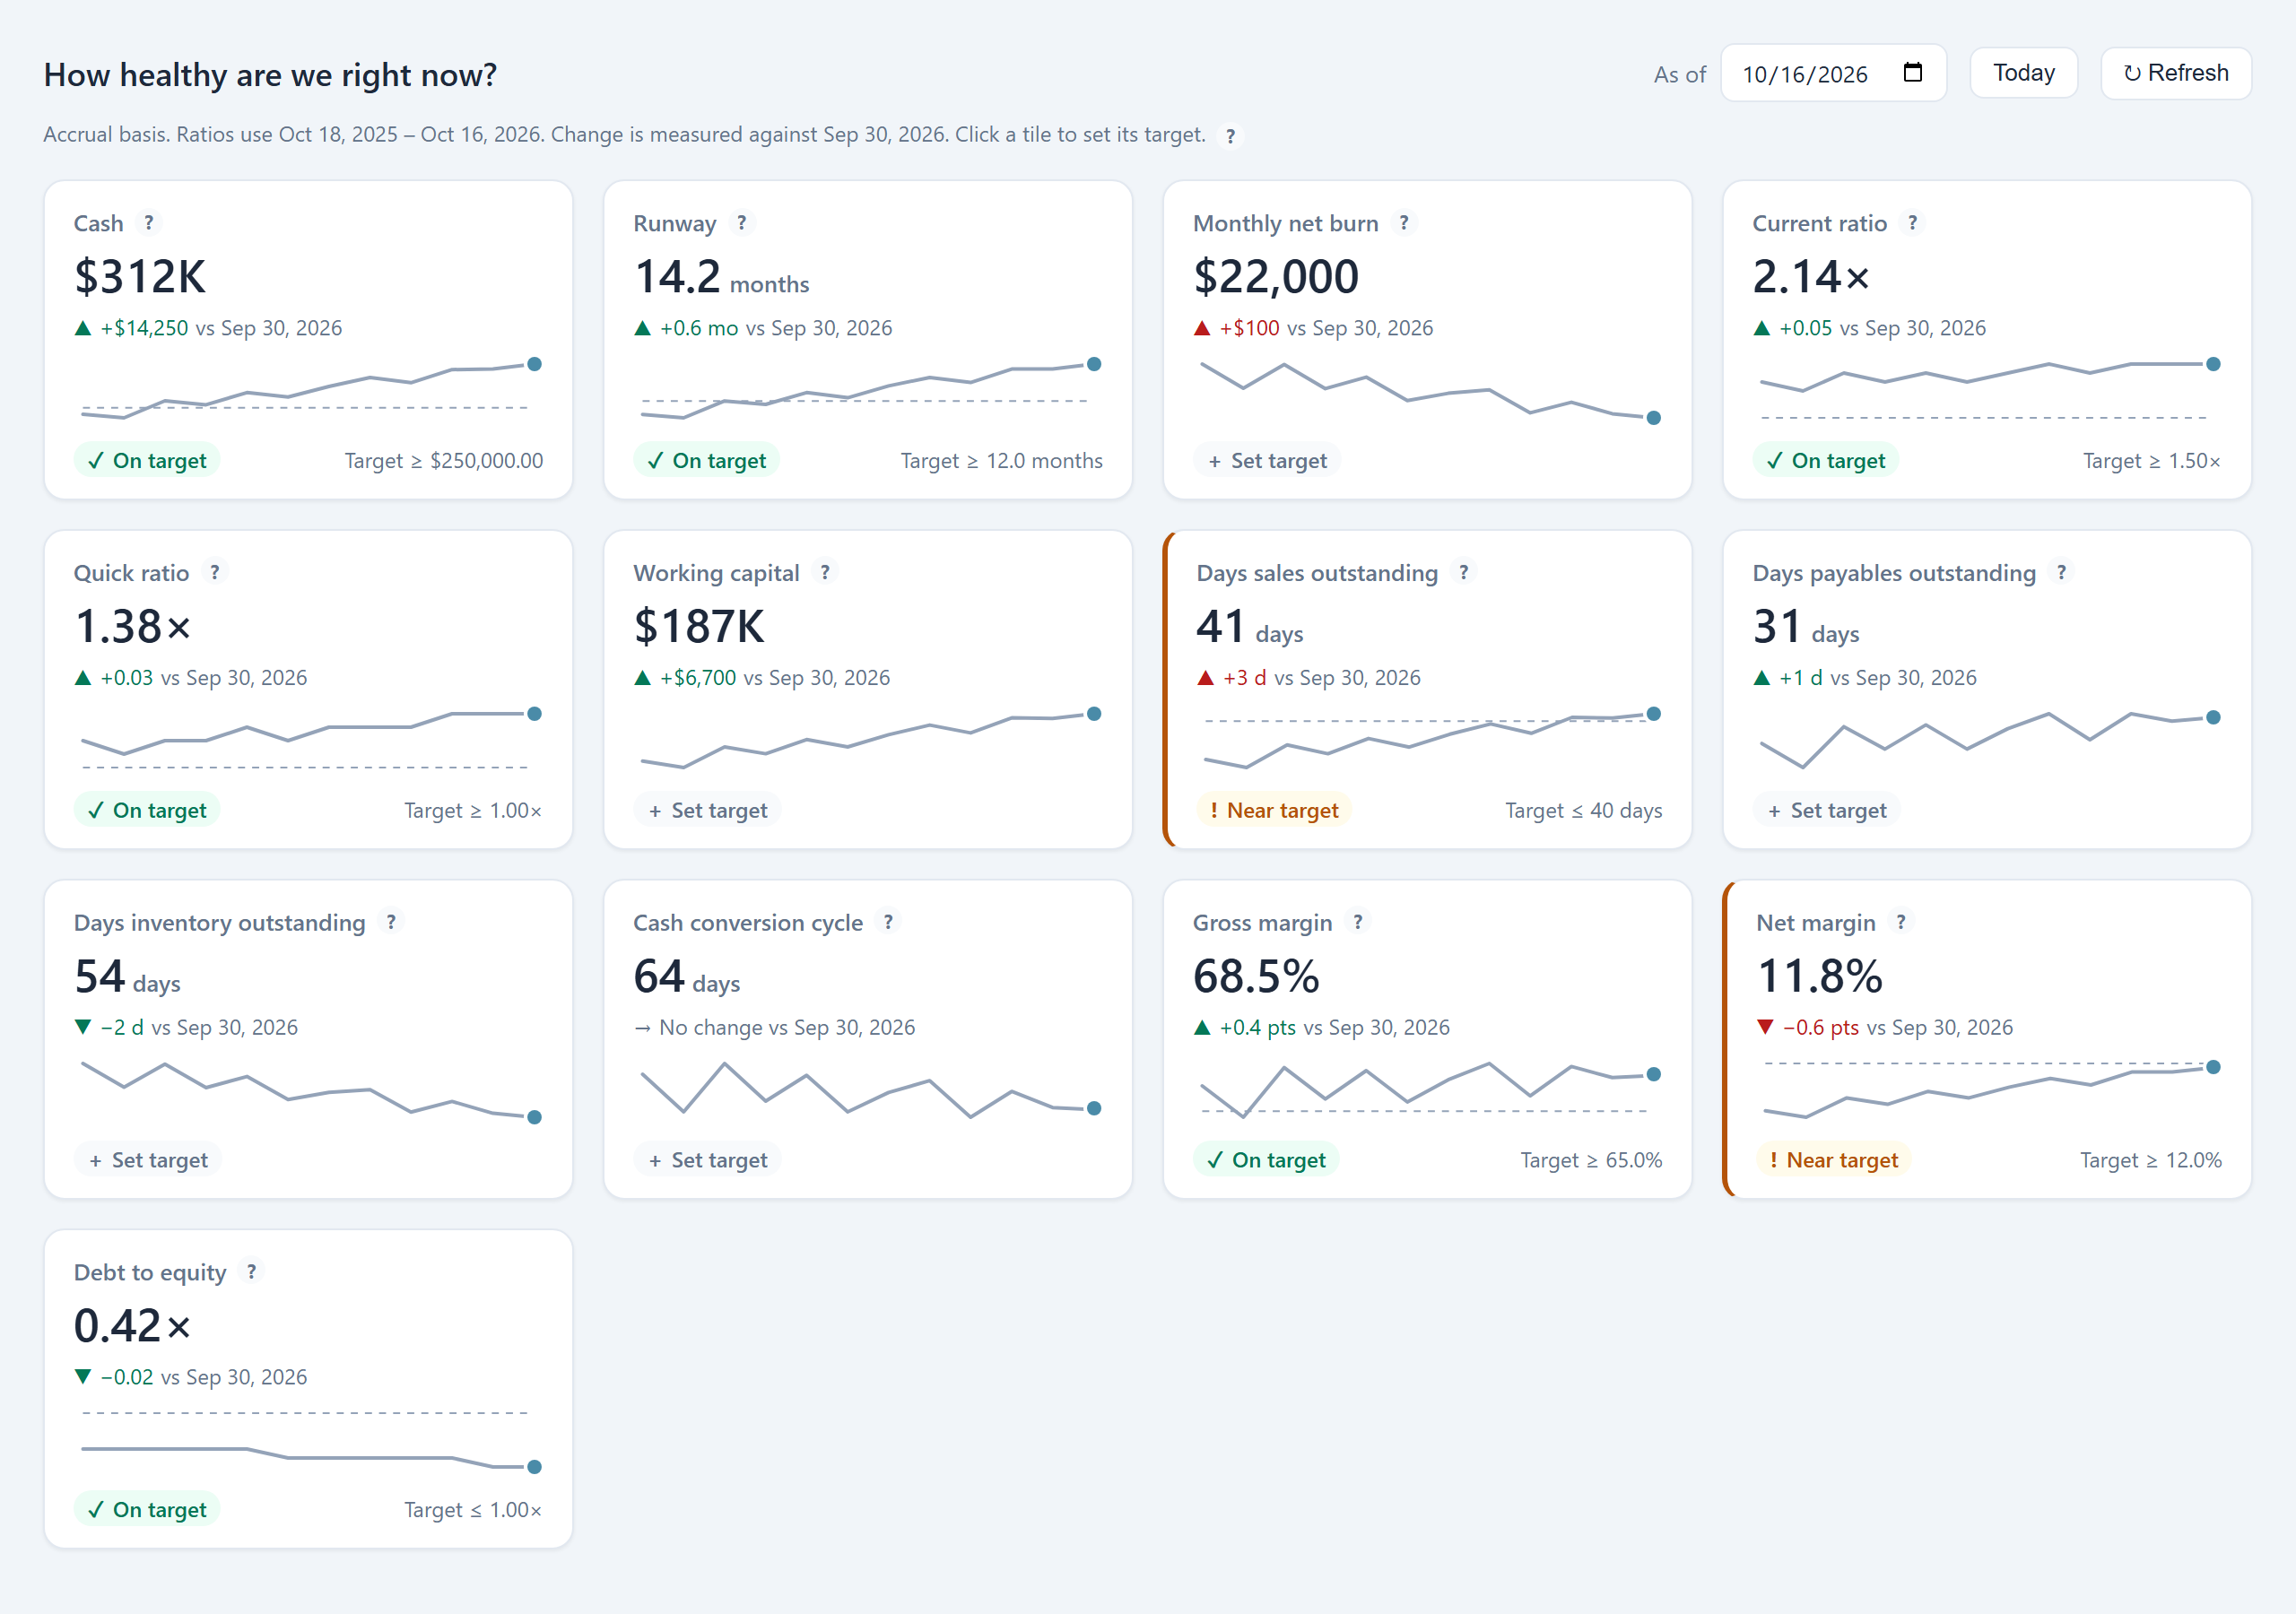This screenshot has width=2296, height=1614.
Task: Click the 68.5% gross margin value
Action: click(1256, 976)
